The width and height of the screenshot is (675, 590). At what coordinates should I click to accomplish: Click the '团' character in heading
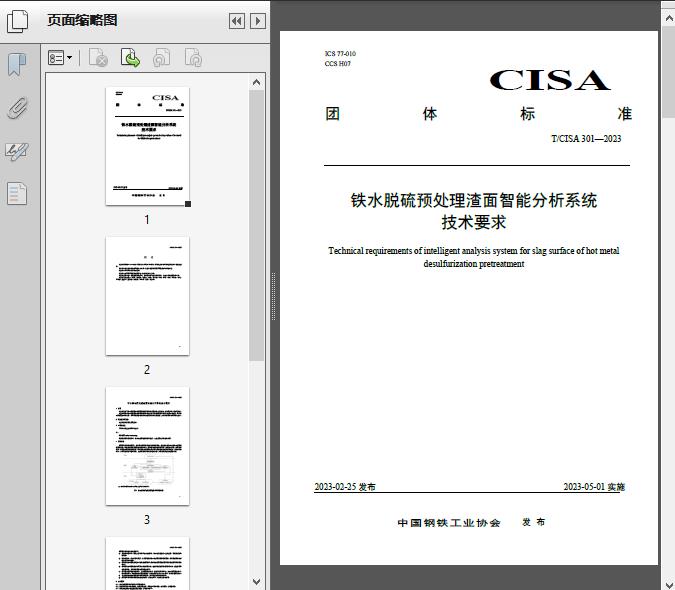[x=333, y=114]
